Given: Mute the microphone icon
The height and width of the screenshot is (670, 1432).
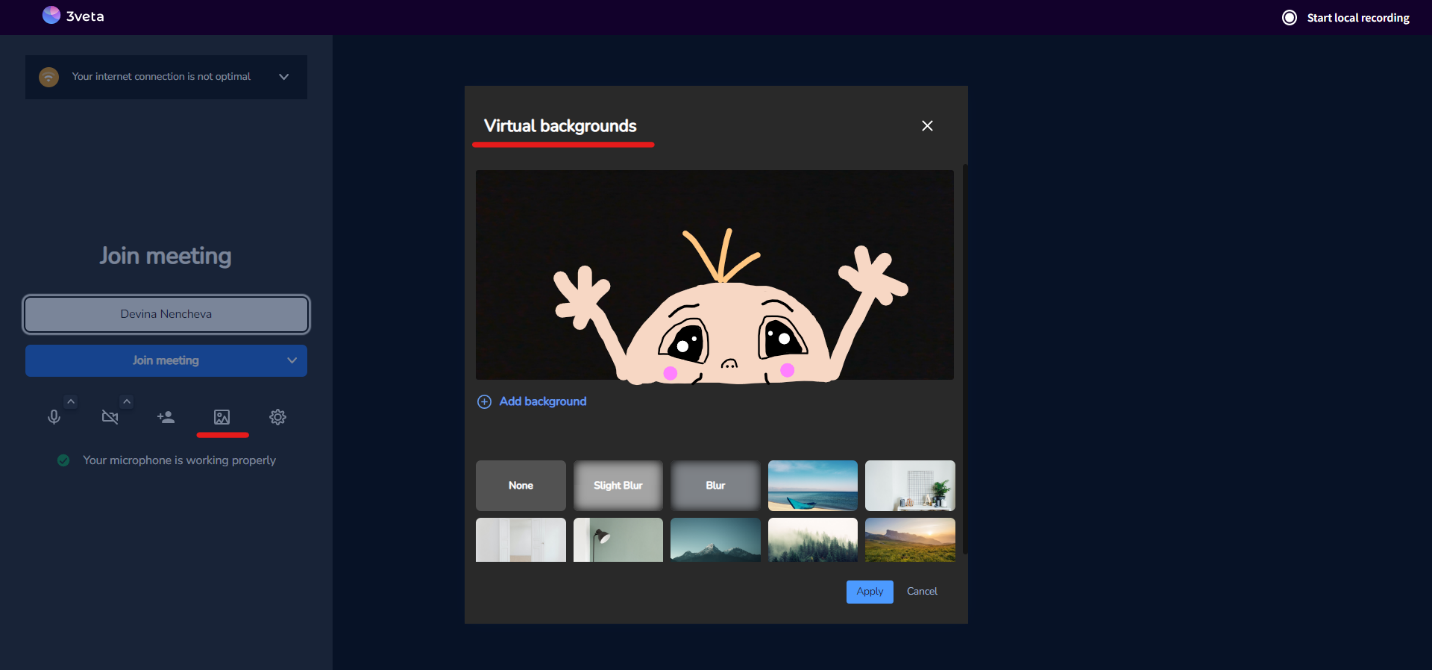Looking at the screenshot, I should tap(53, 417).
